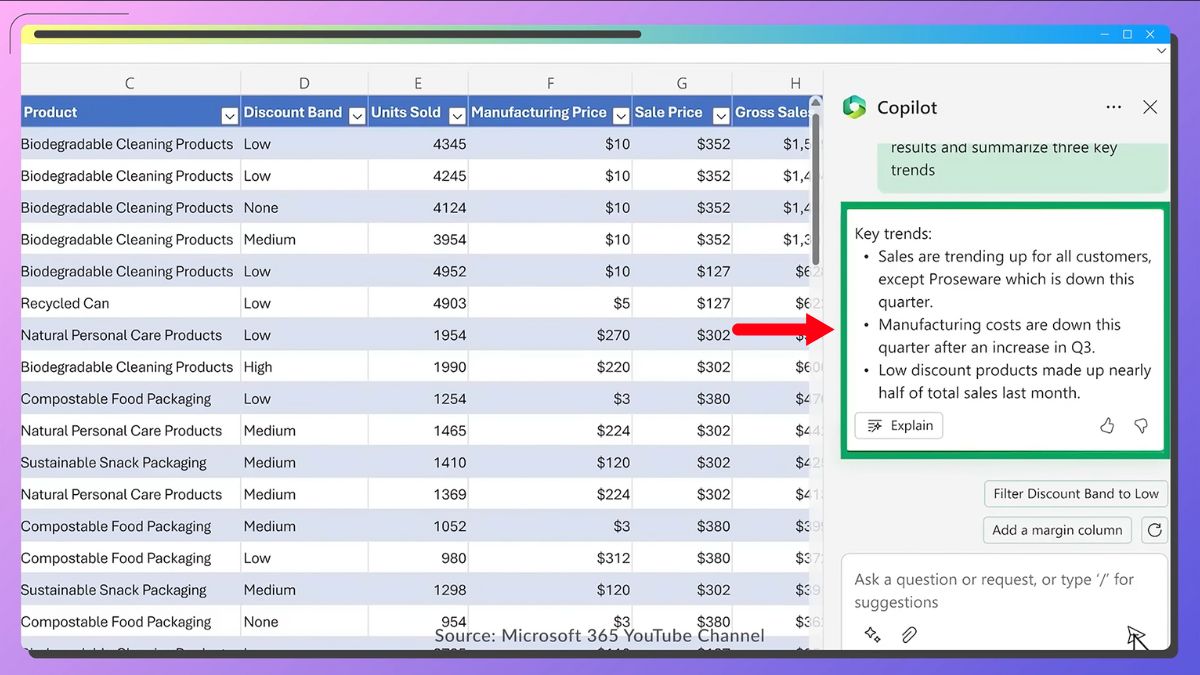Image resolution: width=1200 pixels, height=675 pixels.
Task: Click the Explain button
Action: tap(899, 426)
